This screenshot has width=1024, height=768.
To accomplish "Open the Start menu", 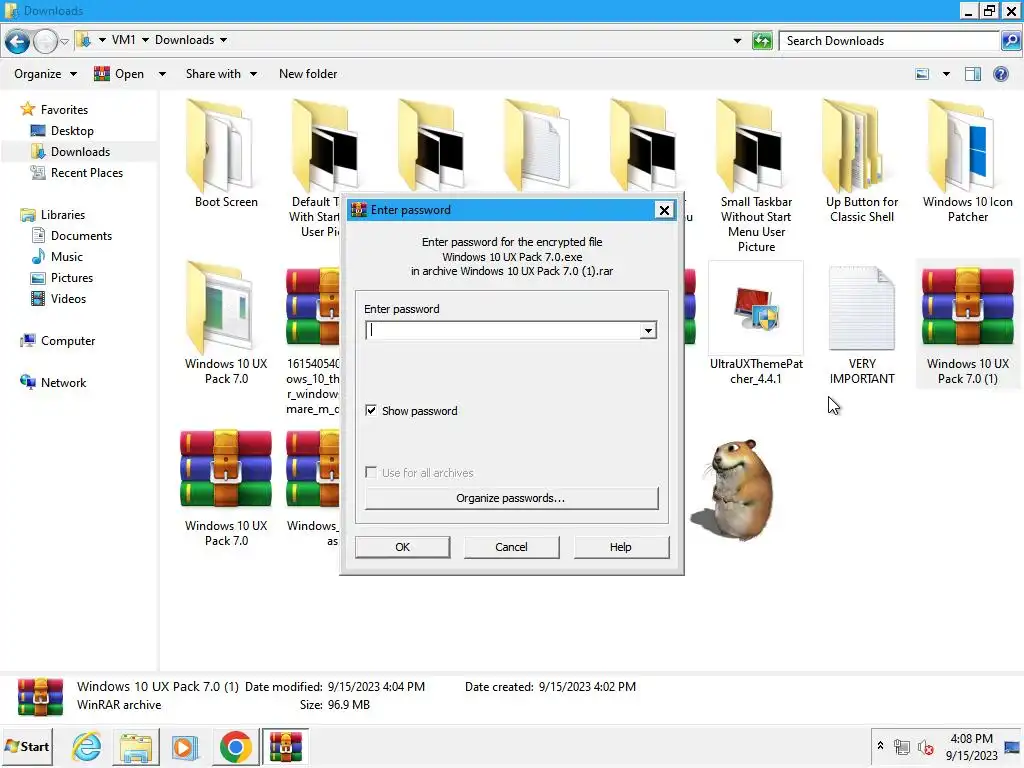I will point(27,746).
